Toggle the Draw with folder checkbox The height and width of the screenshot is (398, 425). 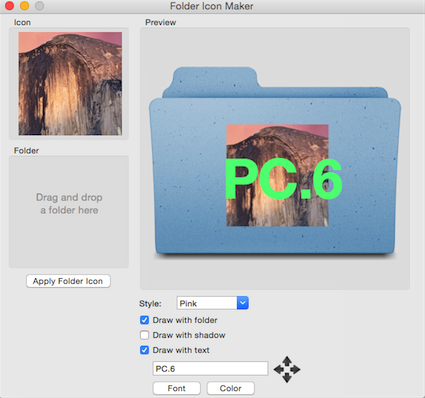[x=144, y=320]
